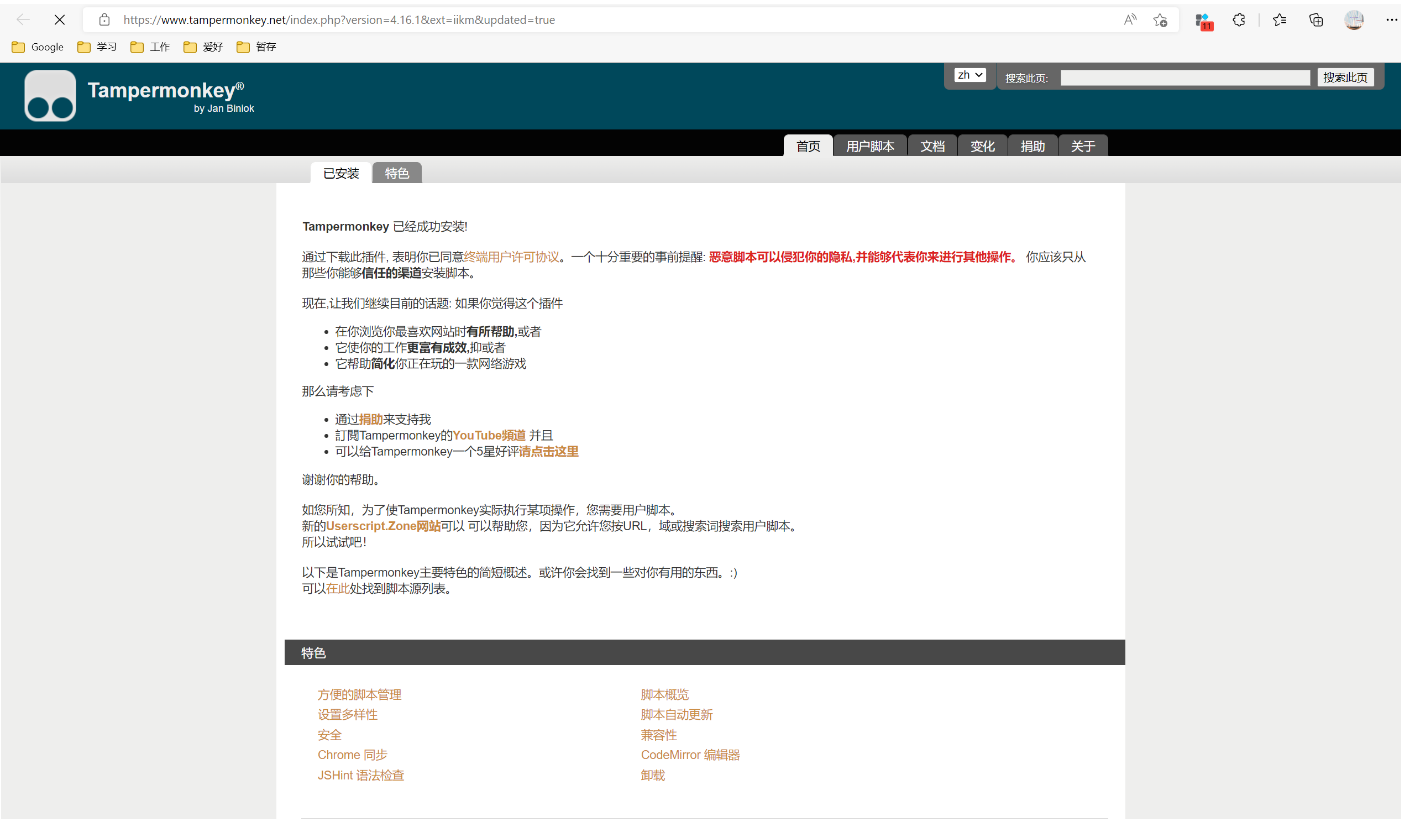Focus the site search input field
1401x819 pixels.
pos(1185,77)
